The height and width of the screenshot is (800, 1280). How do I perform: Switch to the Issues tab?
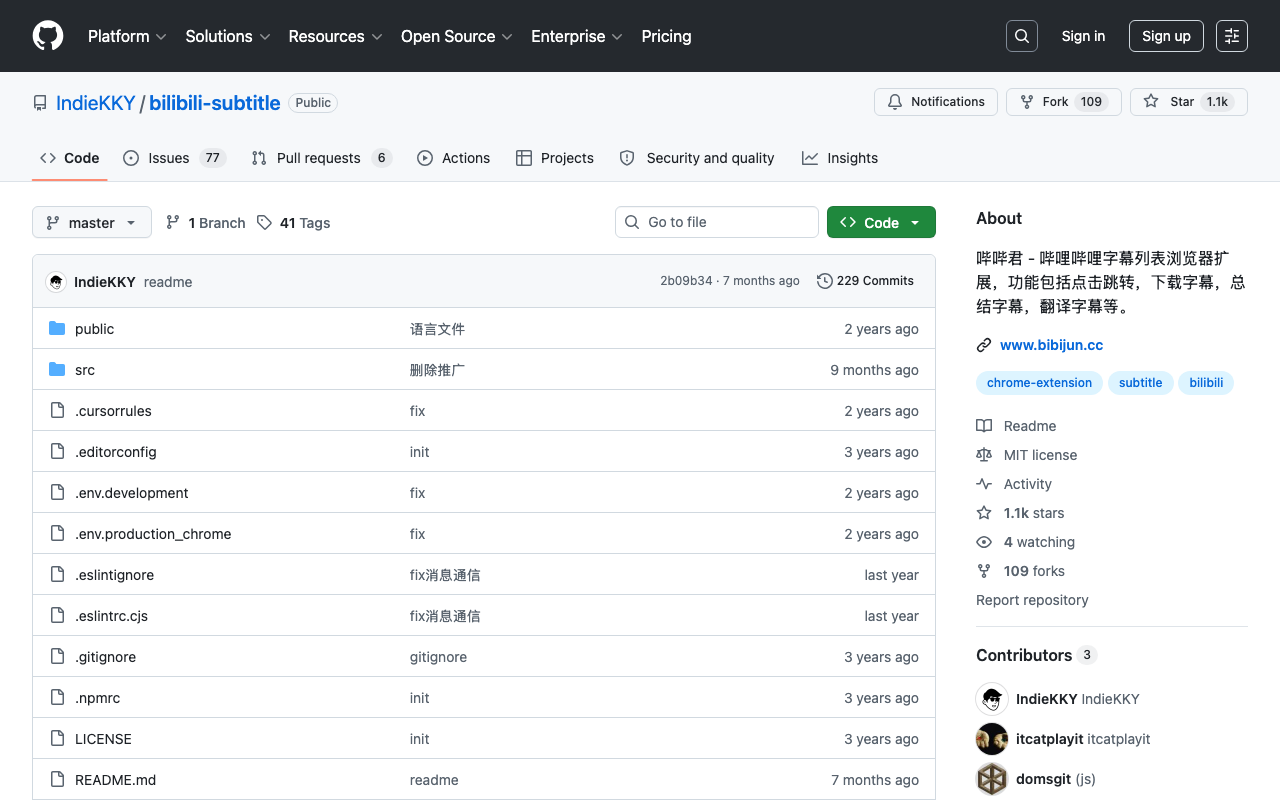[175, 158]
